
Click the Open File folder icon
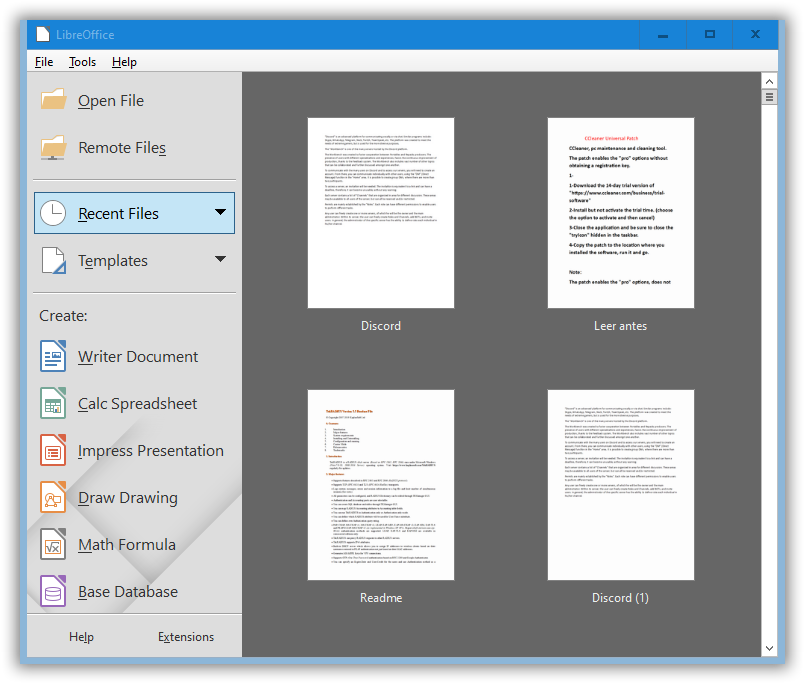[53, 100]
